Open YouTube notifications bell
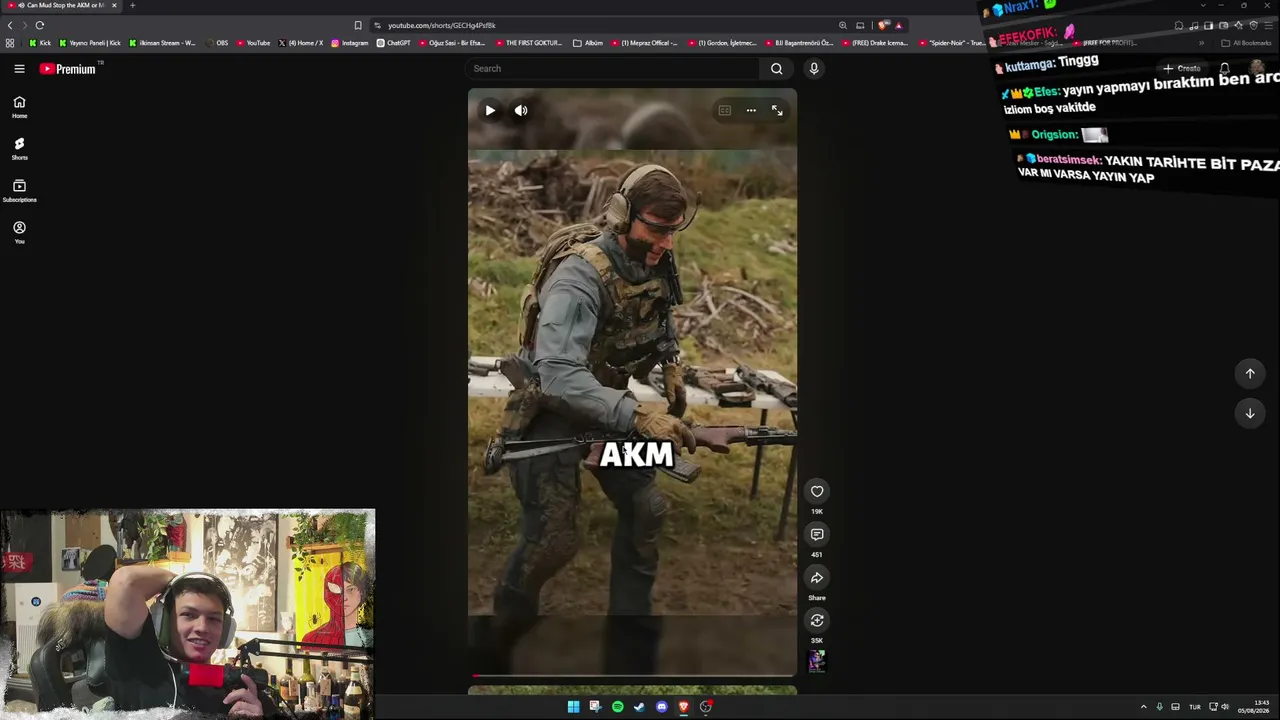The height and width of the screenshot is (720, 1280). click(1224, 69)
